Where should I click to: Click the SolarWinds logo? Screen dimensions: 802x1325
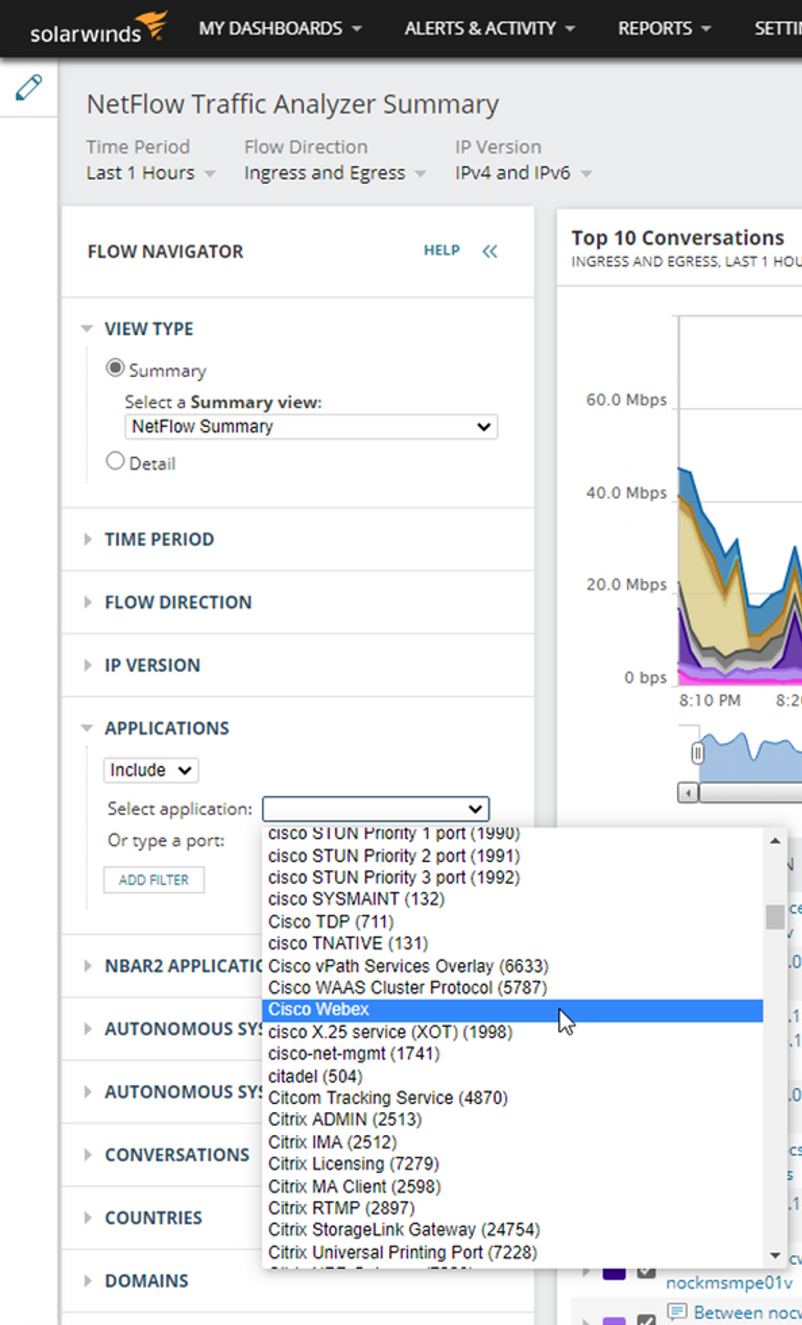tap(98, 28)
